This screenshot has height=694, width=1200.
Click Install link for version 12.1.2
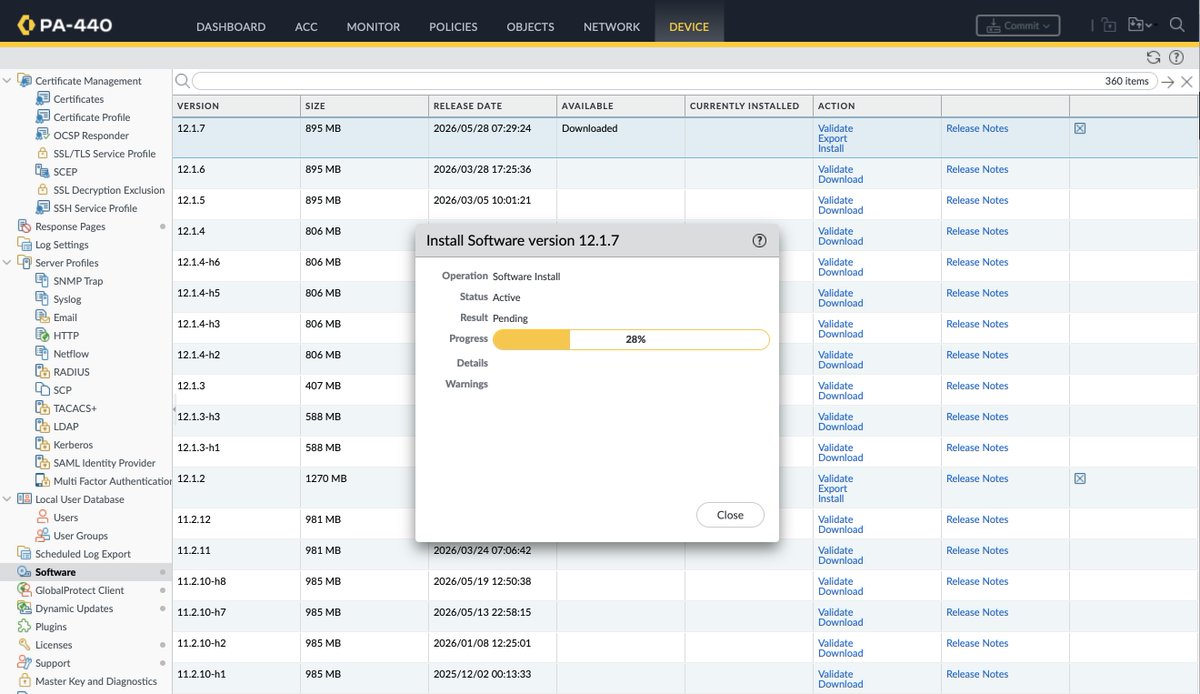831,498
